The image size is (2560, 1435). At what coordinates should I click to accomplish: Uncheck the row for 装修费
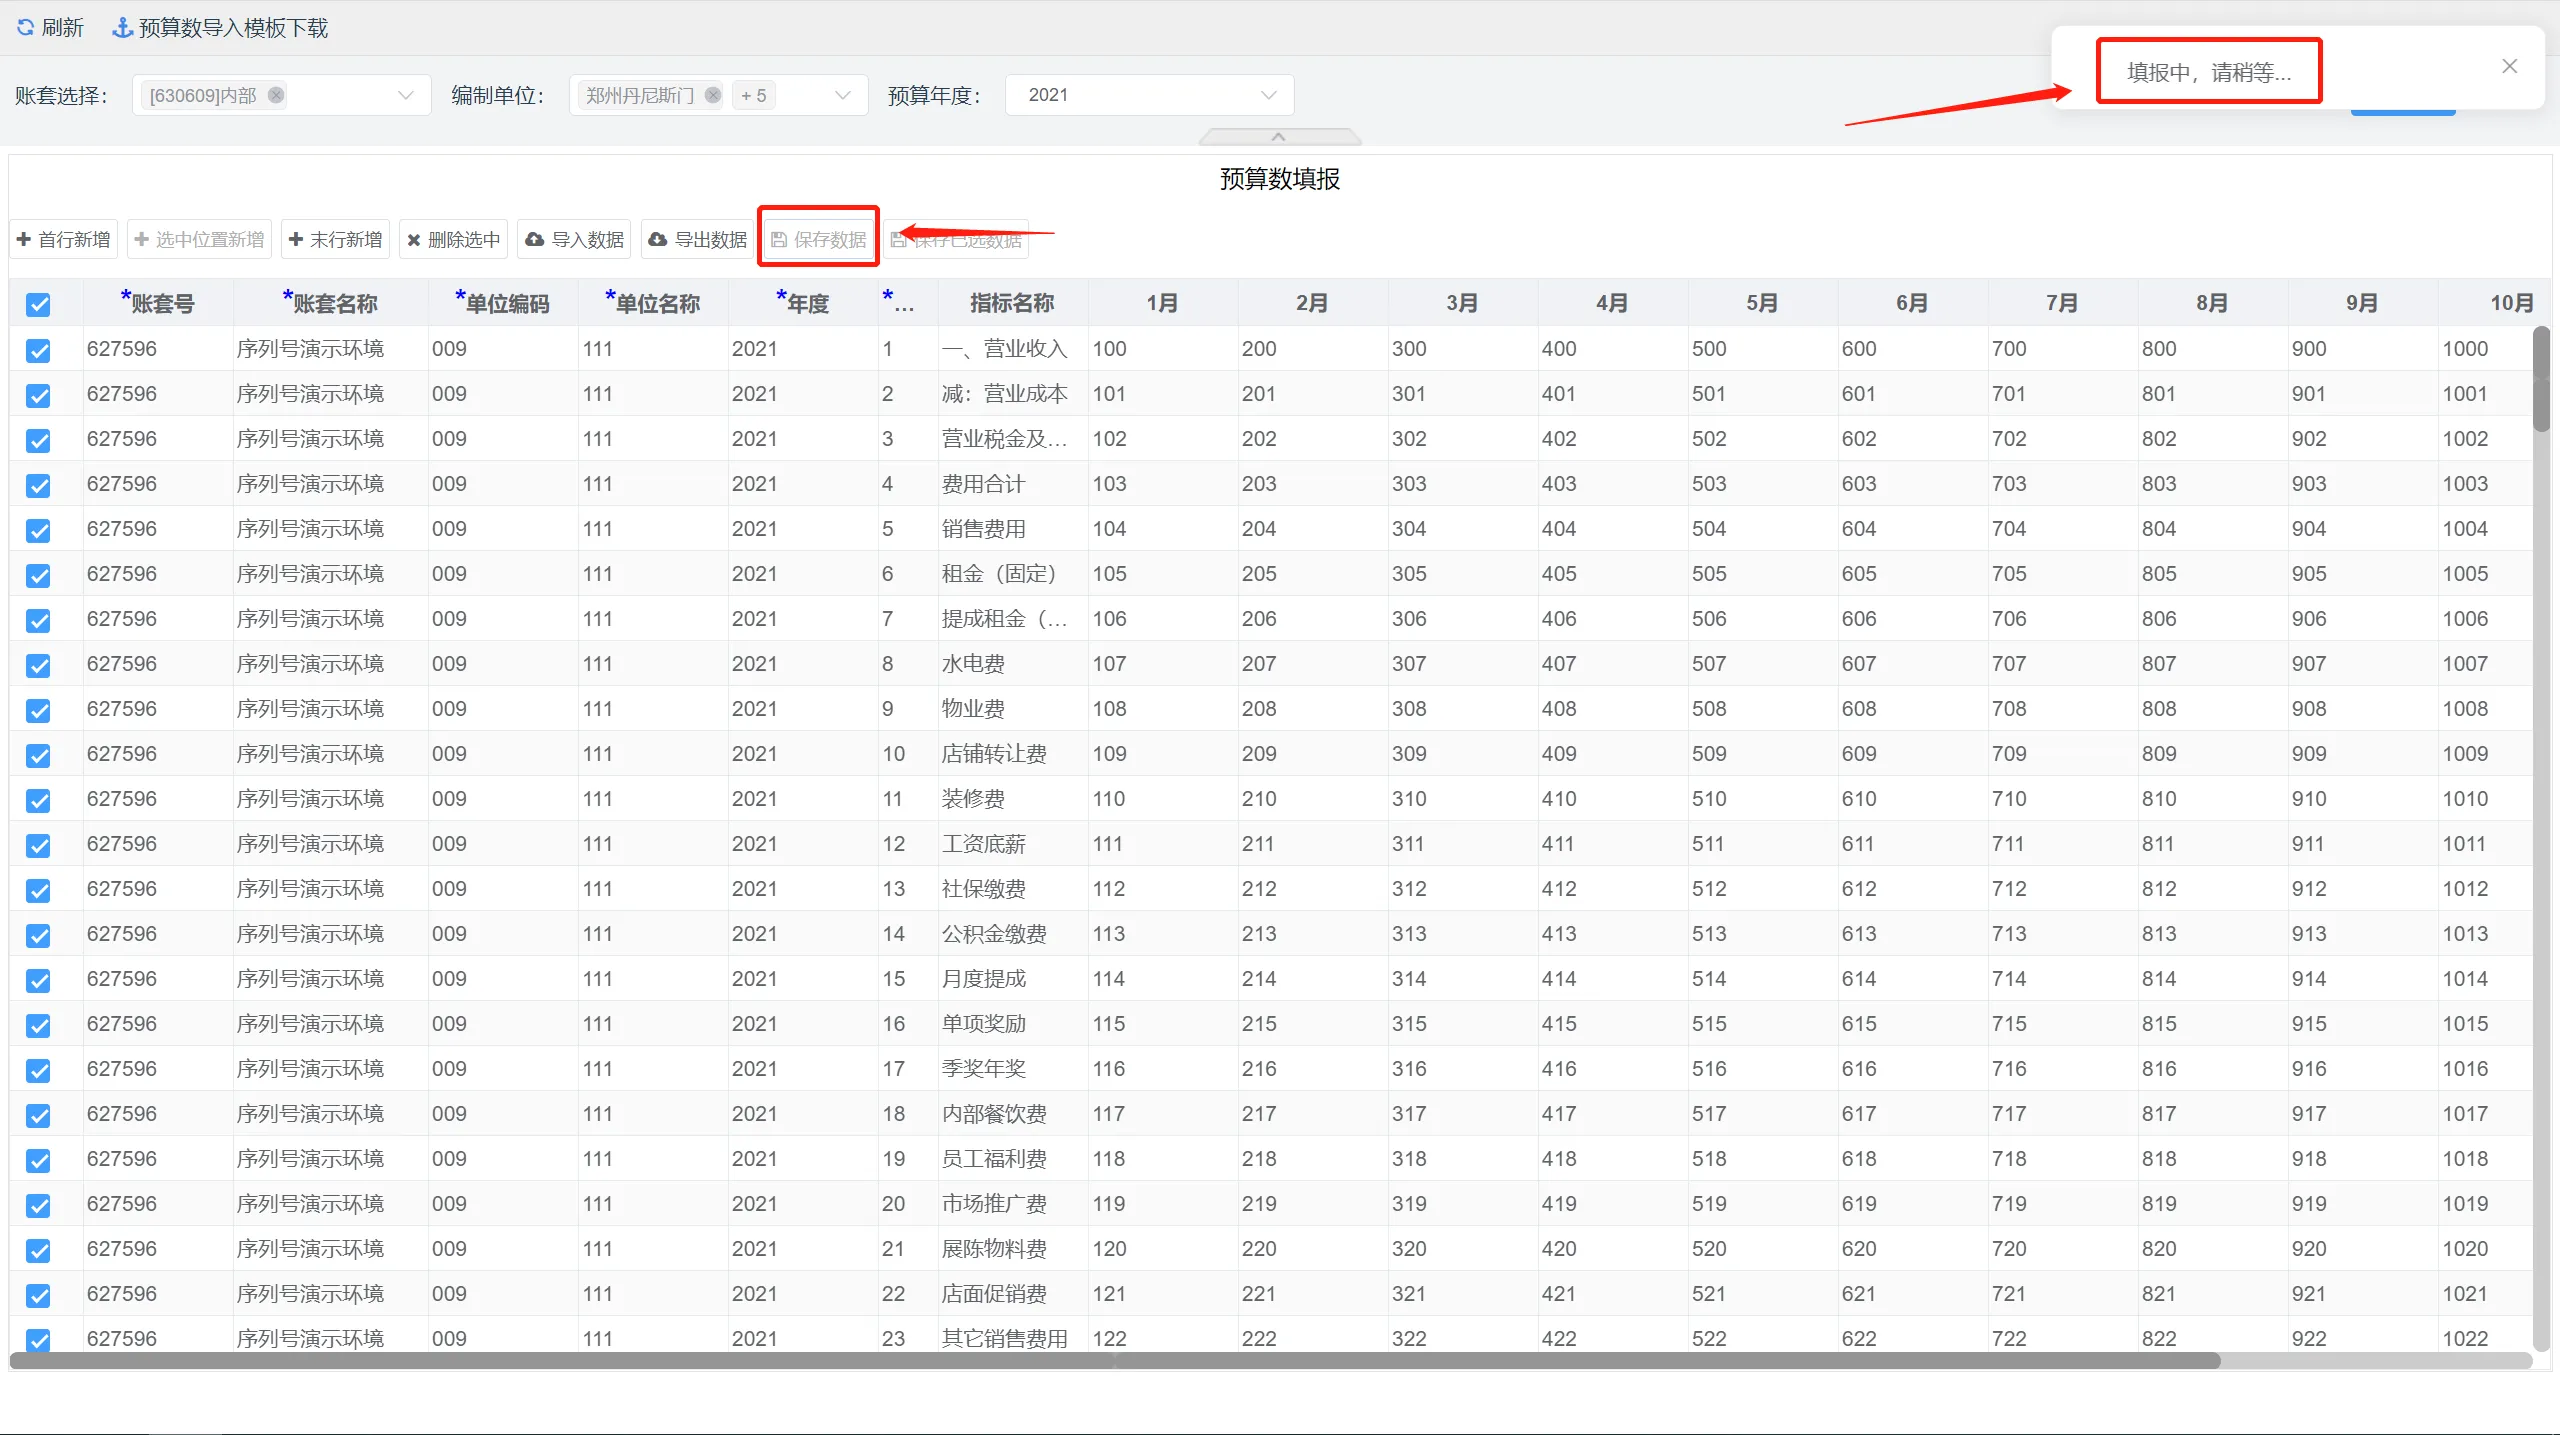[x=38, y=800]
